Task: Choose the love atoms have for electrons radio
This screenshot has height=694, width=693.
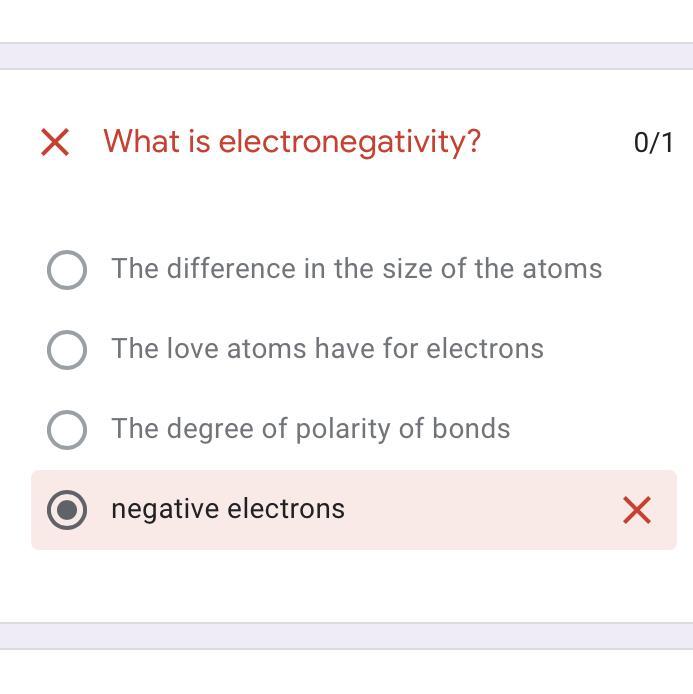Action: (x=67, y=349)
